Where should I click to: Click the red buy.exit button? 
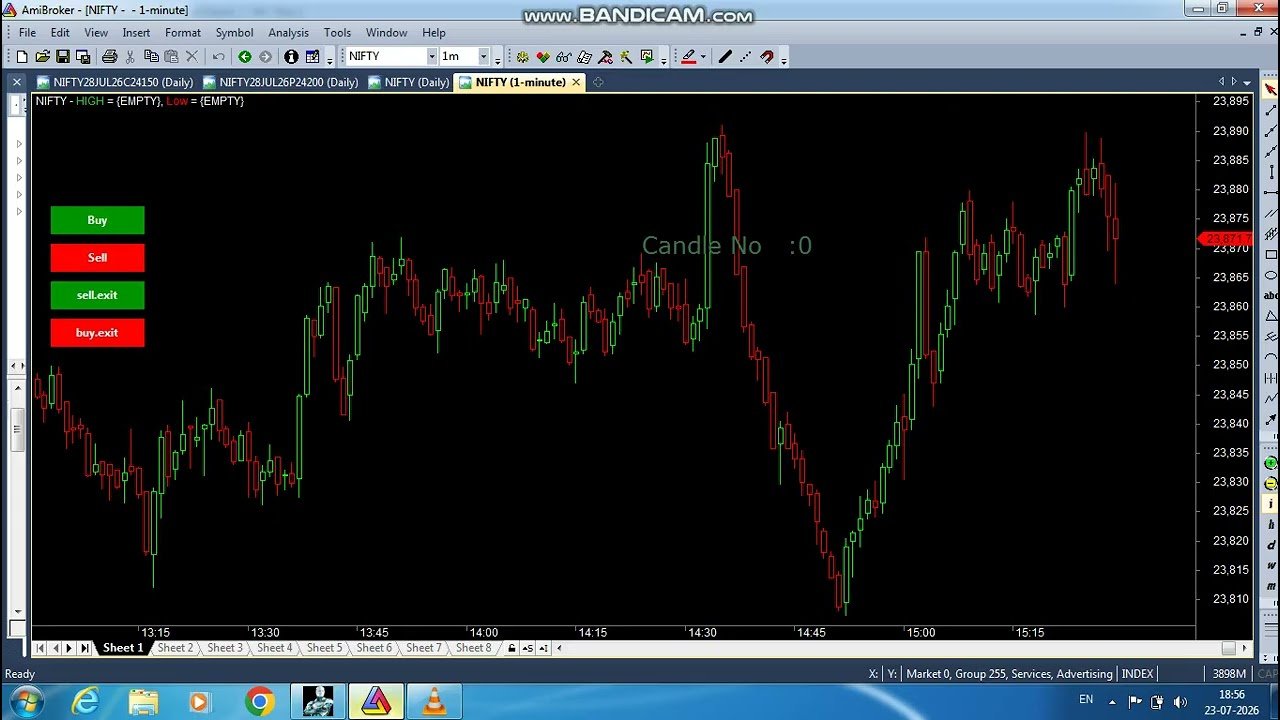pyautogui.click(x=97, y=333)
